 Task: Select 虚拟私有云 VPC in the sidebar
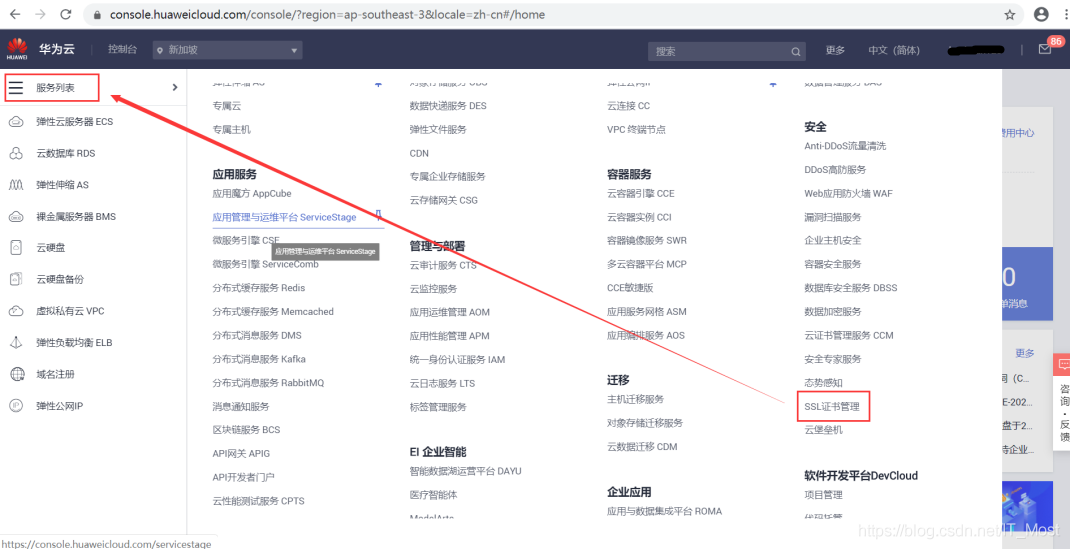(70, 311)
